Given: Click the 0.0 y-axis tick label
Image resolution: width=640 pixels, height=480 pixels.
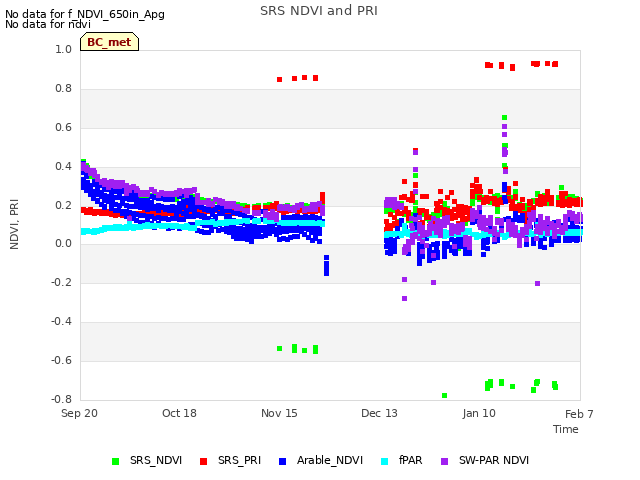Looking at the screenshot, I should click(x=63, y=244).
